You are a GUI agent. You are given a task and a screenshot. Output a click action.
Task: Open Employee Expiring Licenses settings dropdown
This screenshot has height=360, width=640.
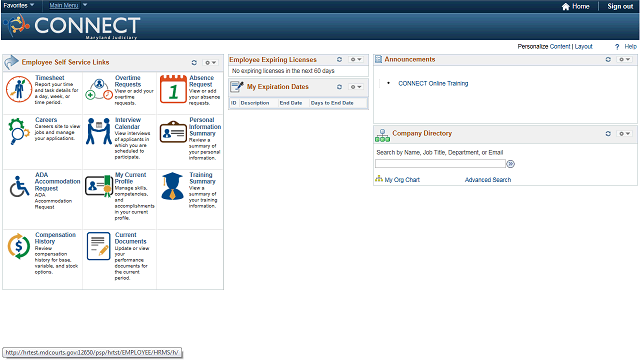pos(356,59)
